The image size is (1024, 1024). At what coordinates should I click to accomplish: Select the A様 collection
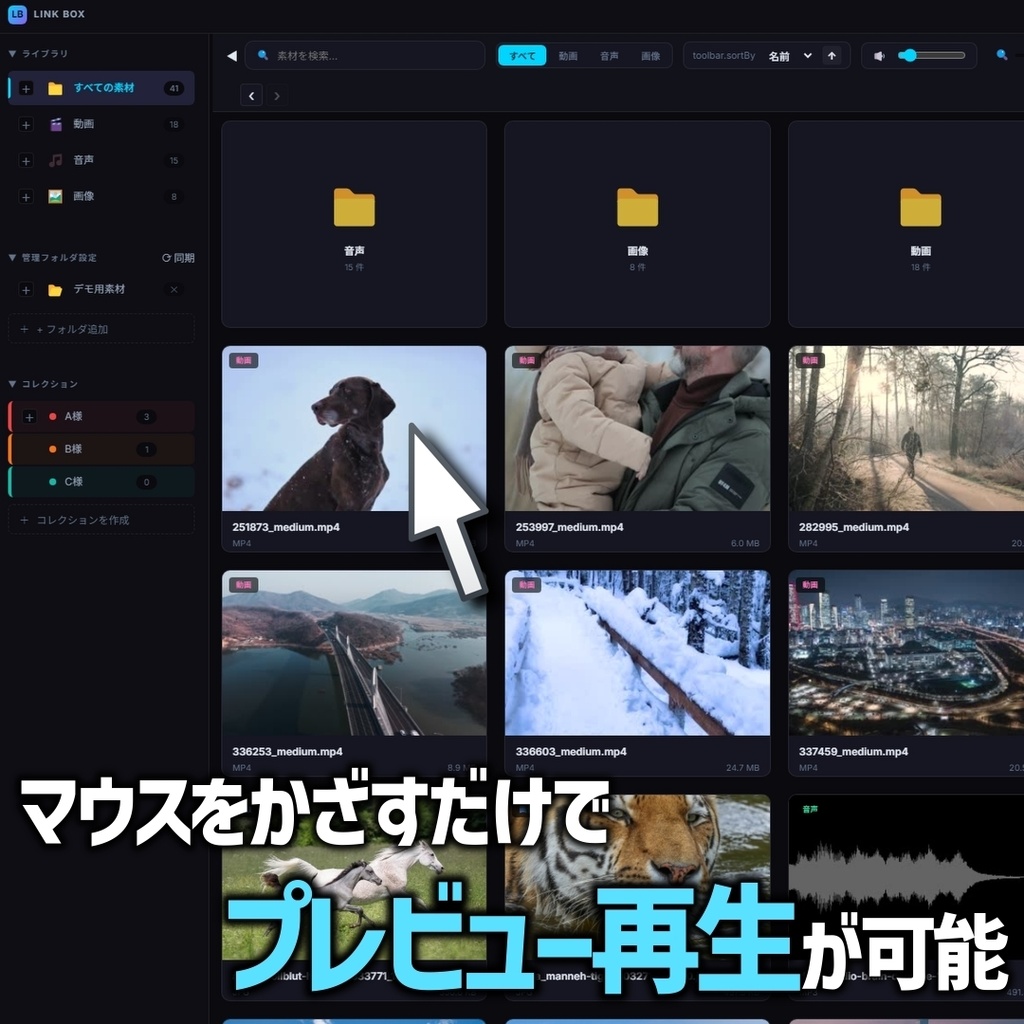coord(101,417)
